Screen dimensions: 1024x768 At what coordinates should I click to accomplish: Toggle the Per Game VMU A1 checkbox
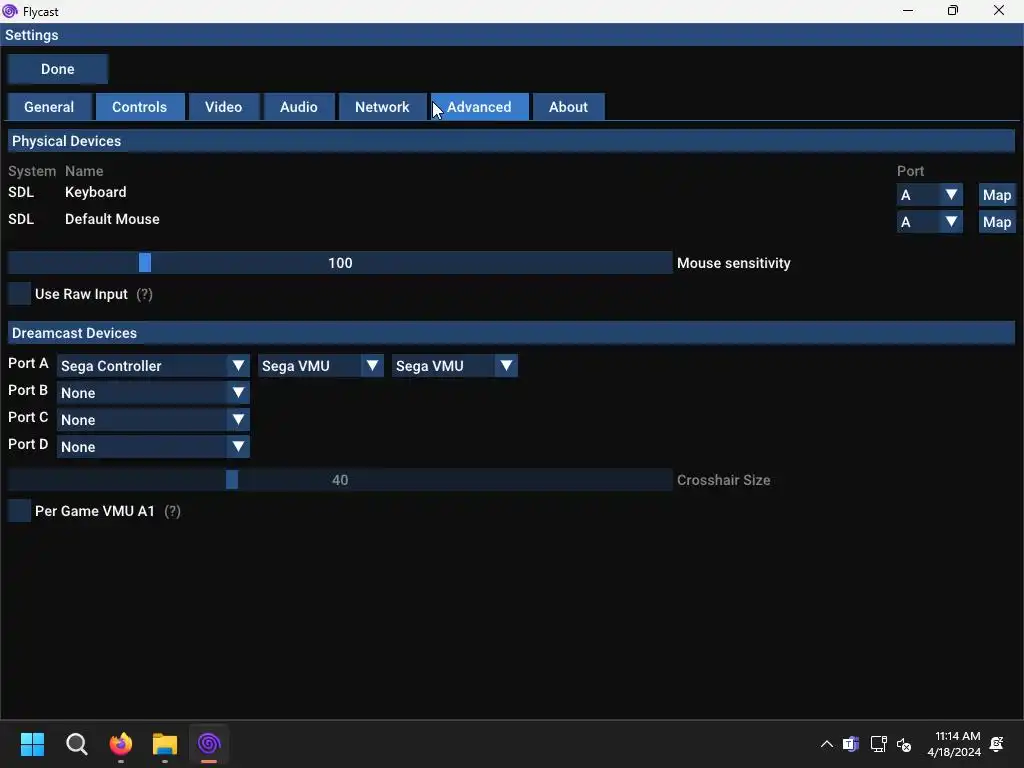20,511
